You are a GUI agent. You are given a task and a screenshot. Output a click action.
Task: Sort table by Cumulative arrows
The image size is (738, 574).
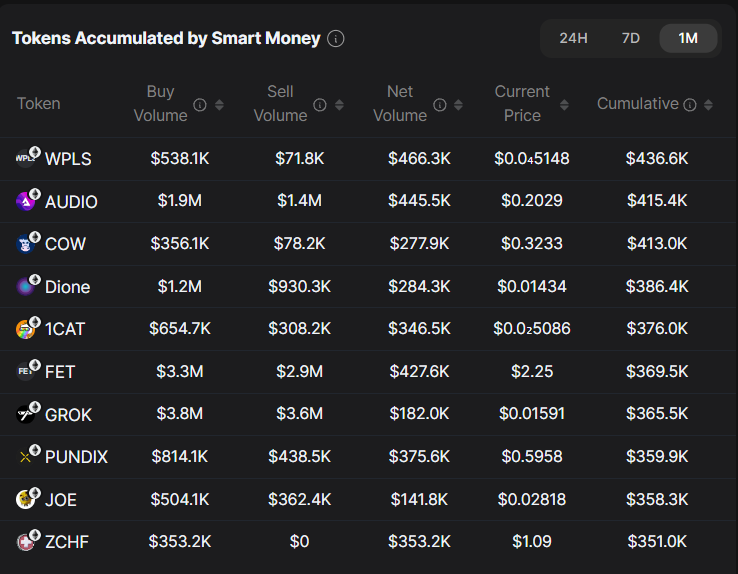coord(708,104)
